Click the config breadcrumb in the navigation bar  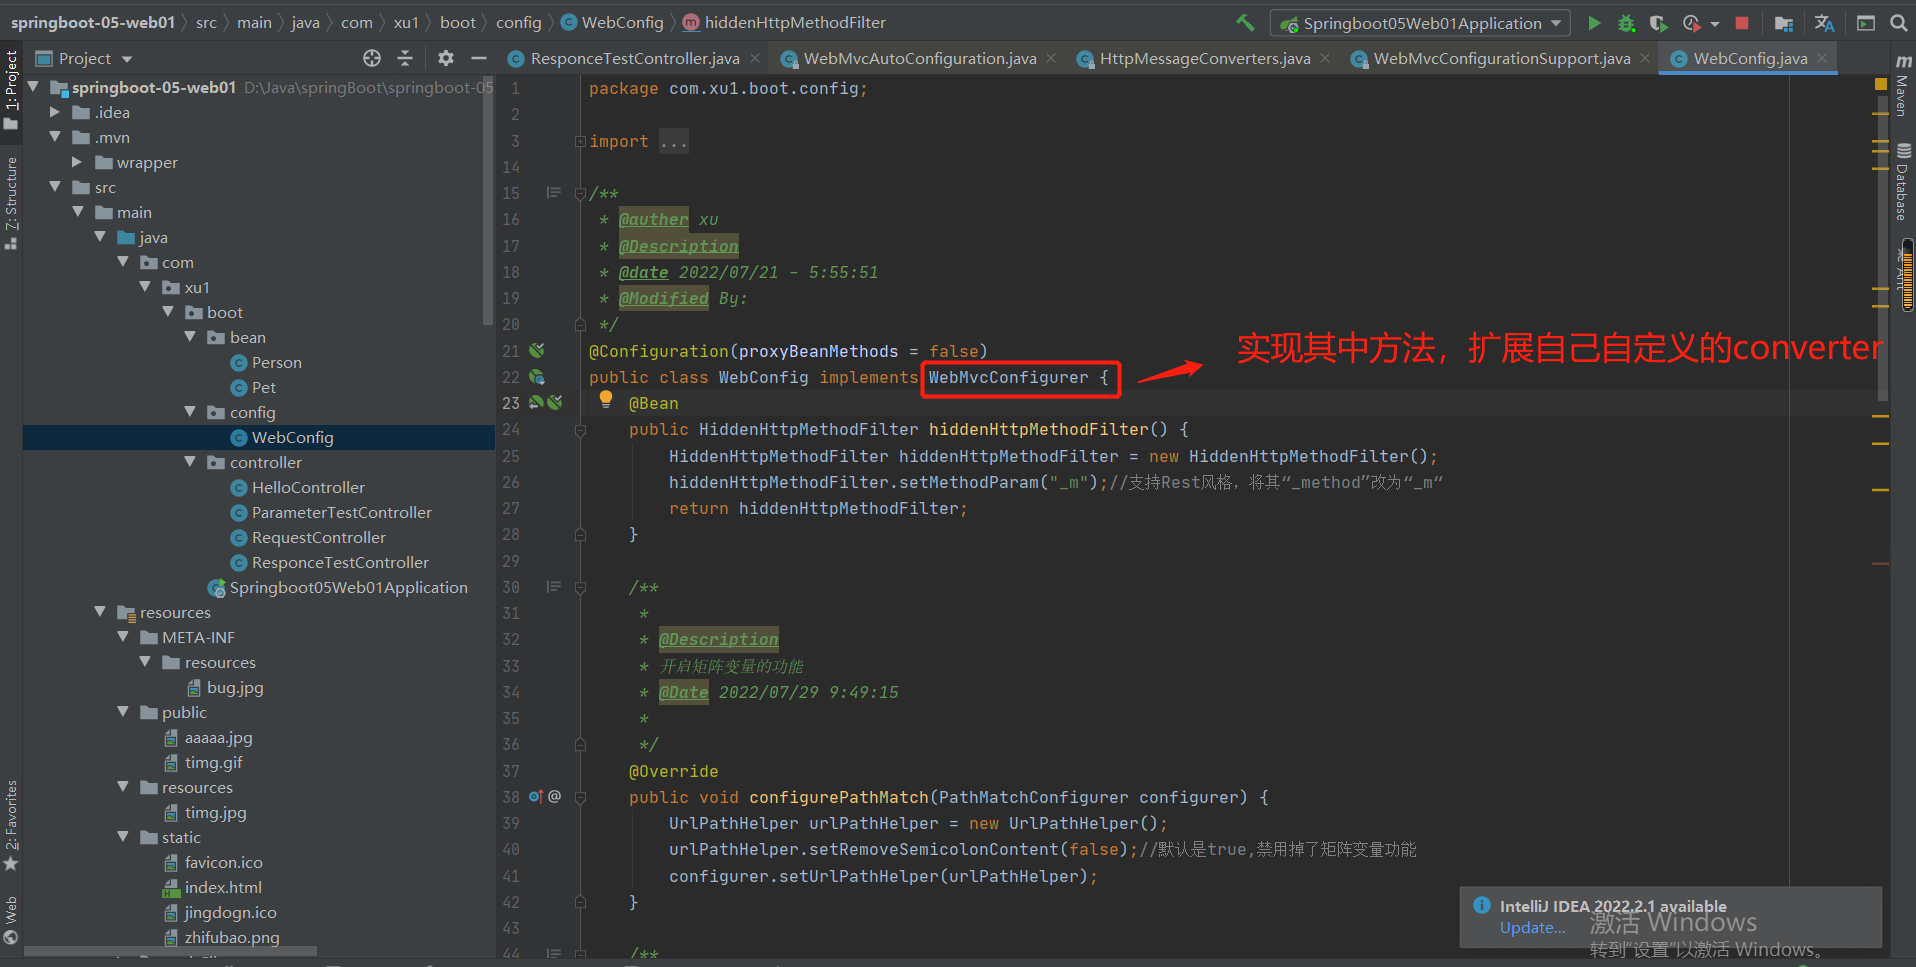point(518,22)
